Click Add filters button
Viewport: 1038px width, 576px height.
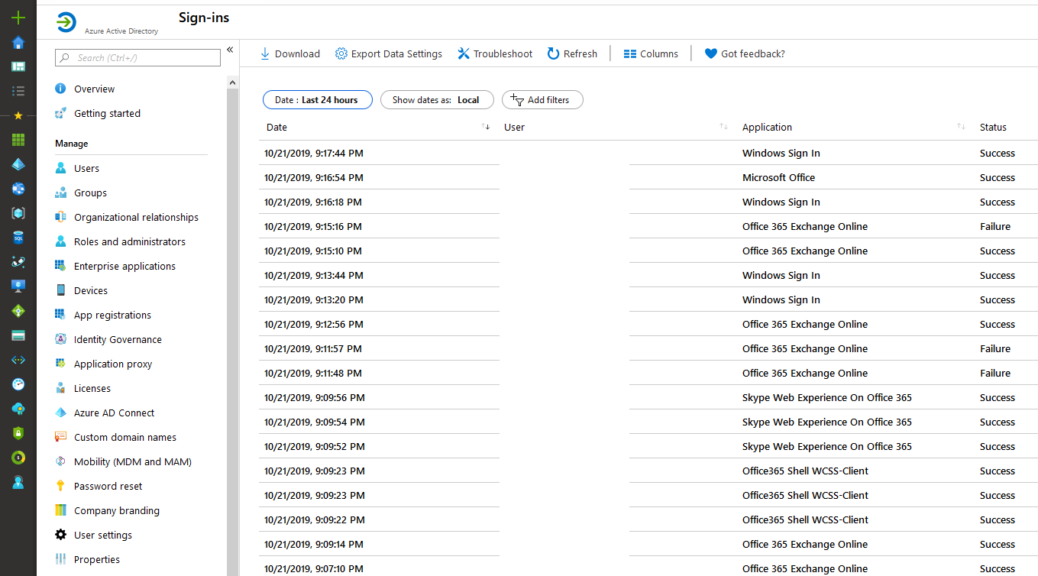[542, 99]
